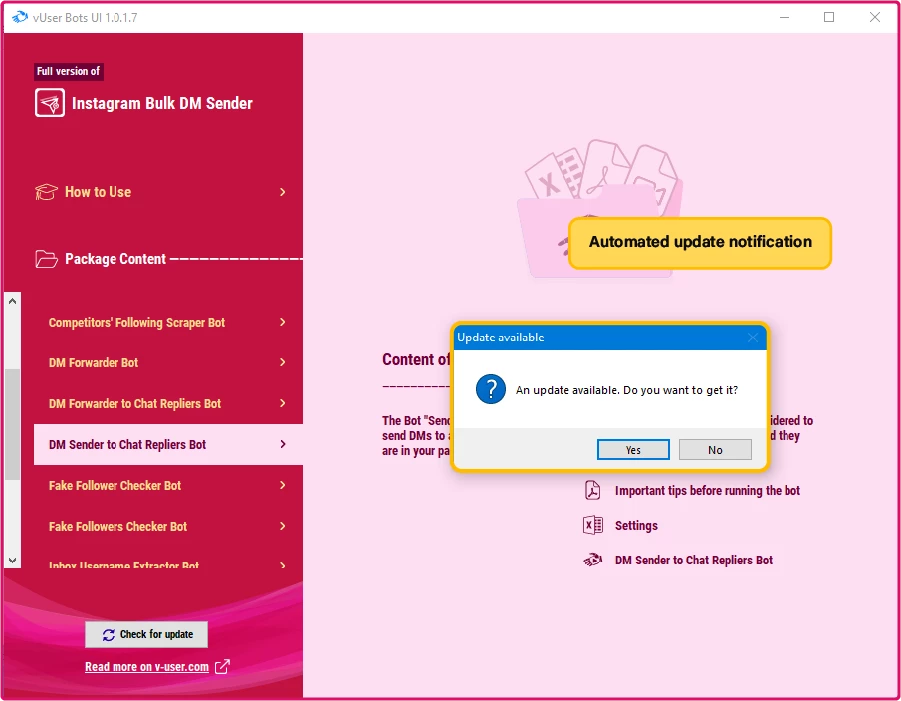Expand Fake Follower Checker Bot arrow
Image resolution: width=901 pixels, height=701 pixels.
coord(283,486)
